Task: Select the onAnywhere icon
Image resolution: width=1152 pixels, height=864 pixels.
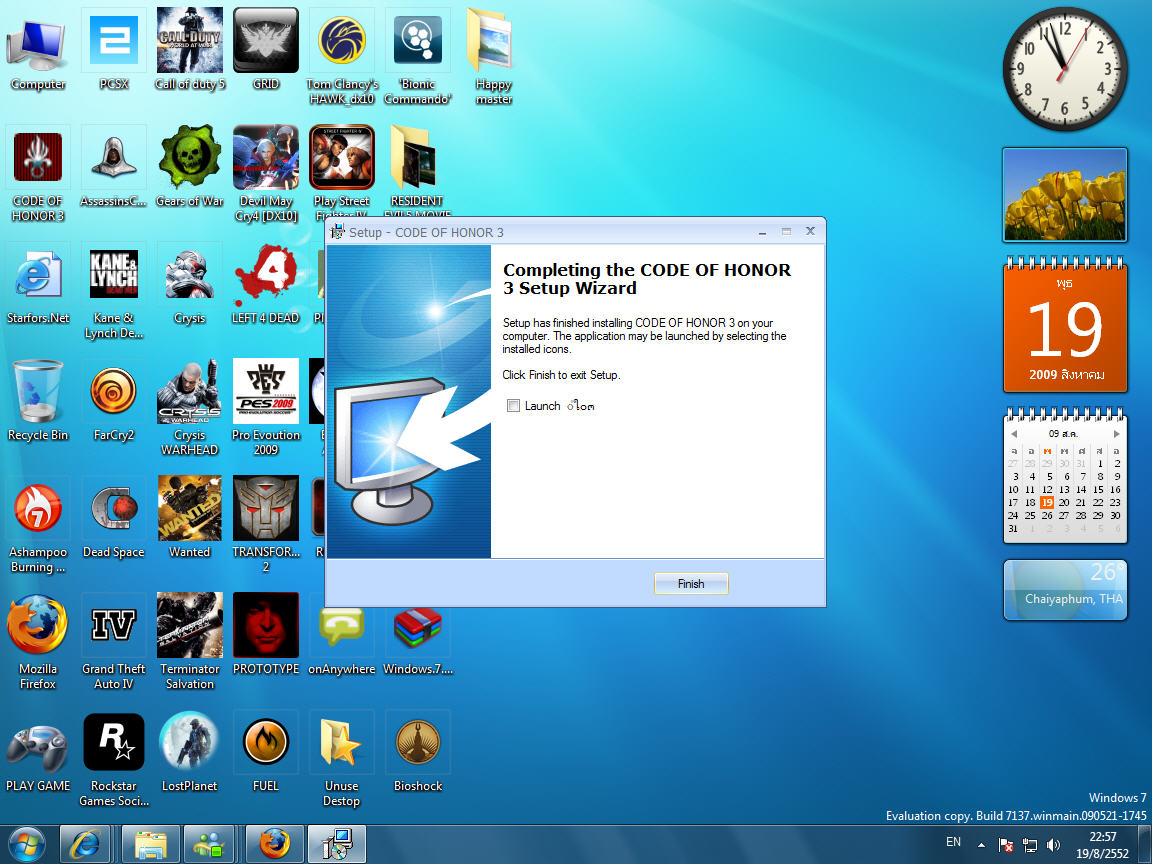Action: coord(342,642)
